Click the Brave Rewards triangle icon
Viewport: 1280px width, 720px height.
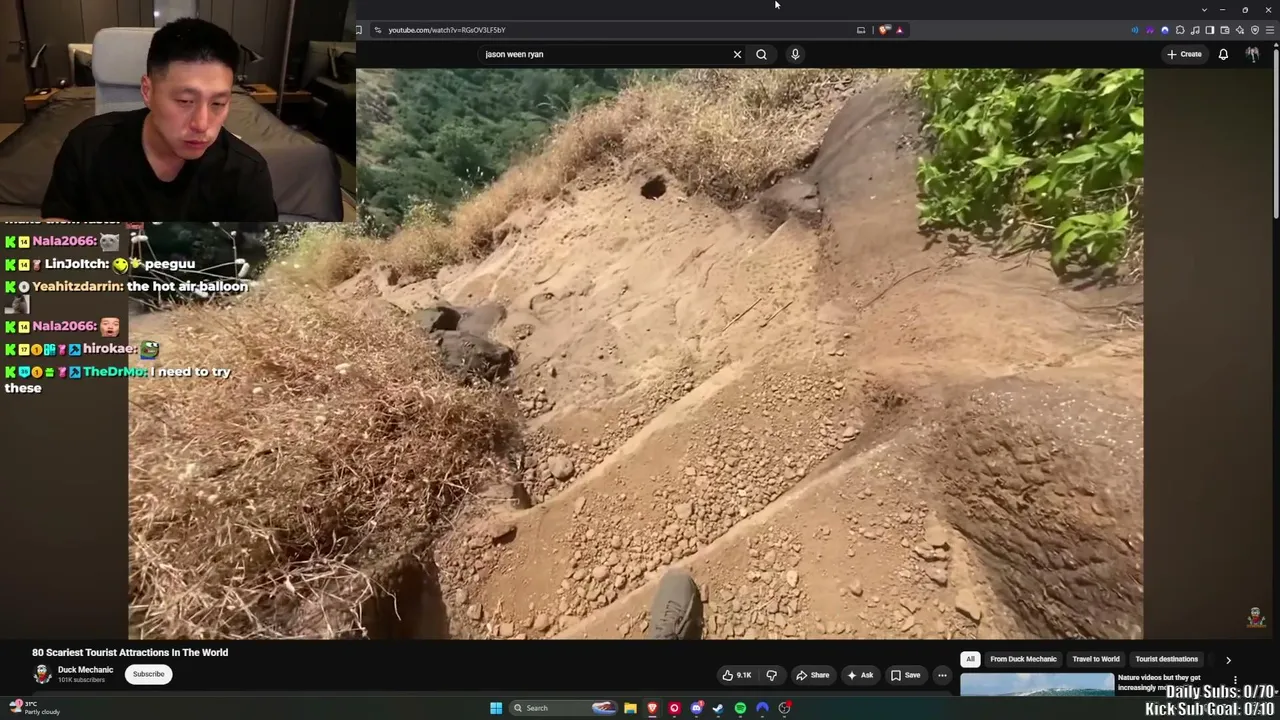(x=899, y=30)
